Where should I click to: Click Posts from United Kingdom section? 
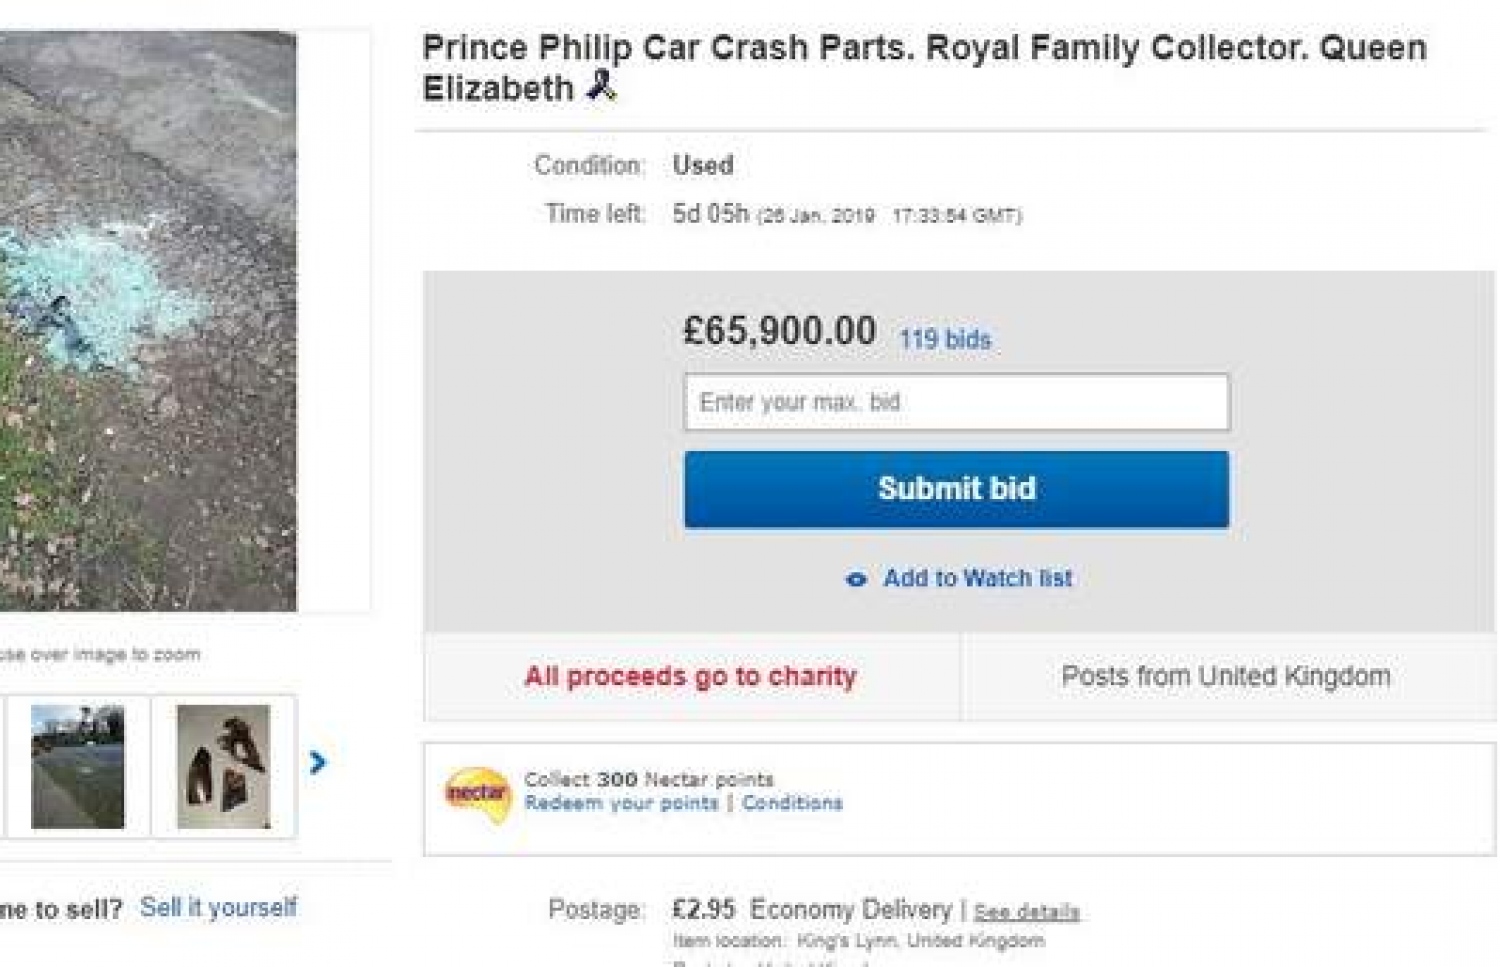[x=1226, y=677]
